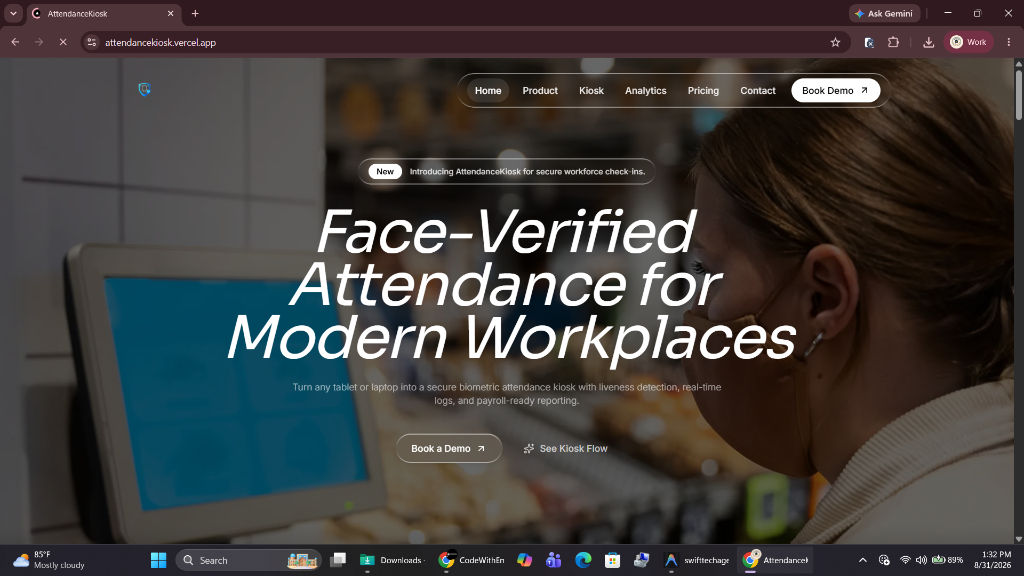Click the AttendanceKiosk taskbar window
This screenshot has width=1024, height=576.
(776, 560)
